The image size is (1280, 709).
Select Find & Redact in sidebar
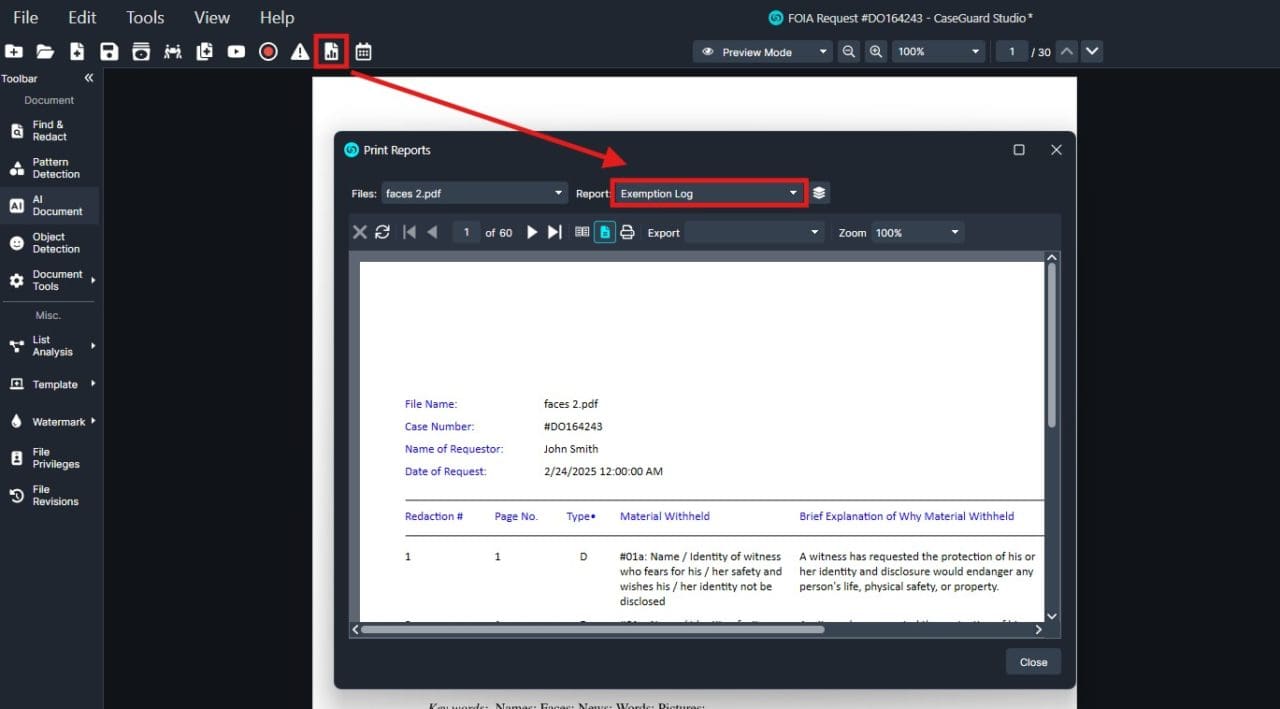coord(49,131)
